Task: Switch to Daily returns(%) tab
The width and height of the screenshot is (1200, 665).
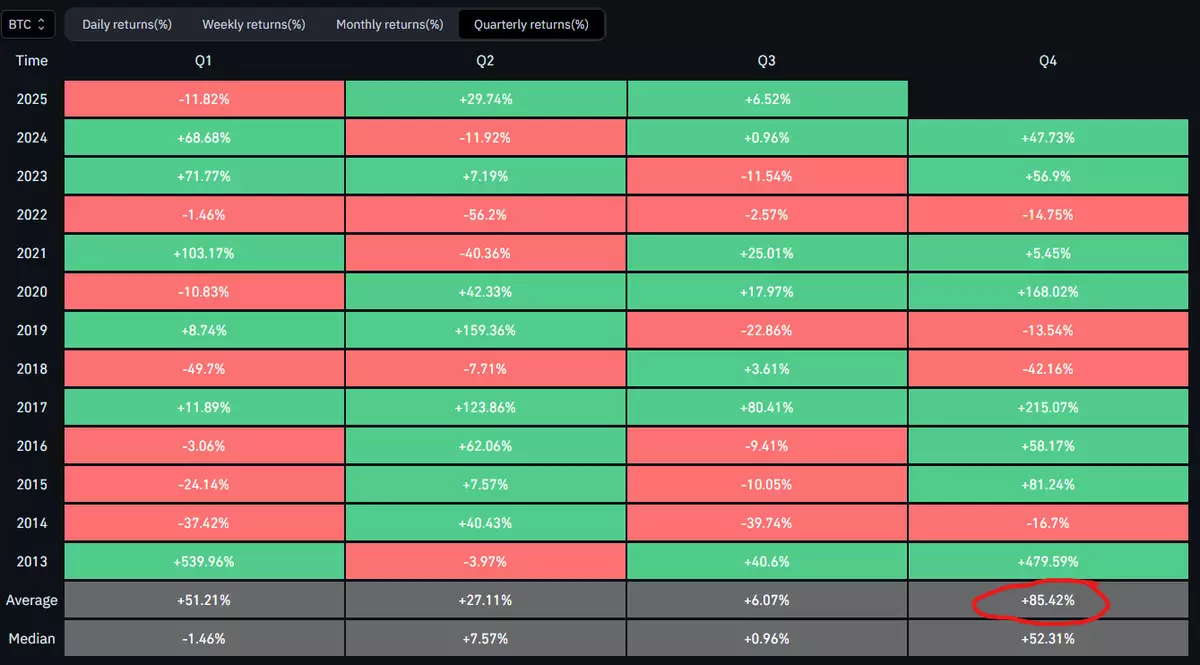Action: point(125,24)
